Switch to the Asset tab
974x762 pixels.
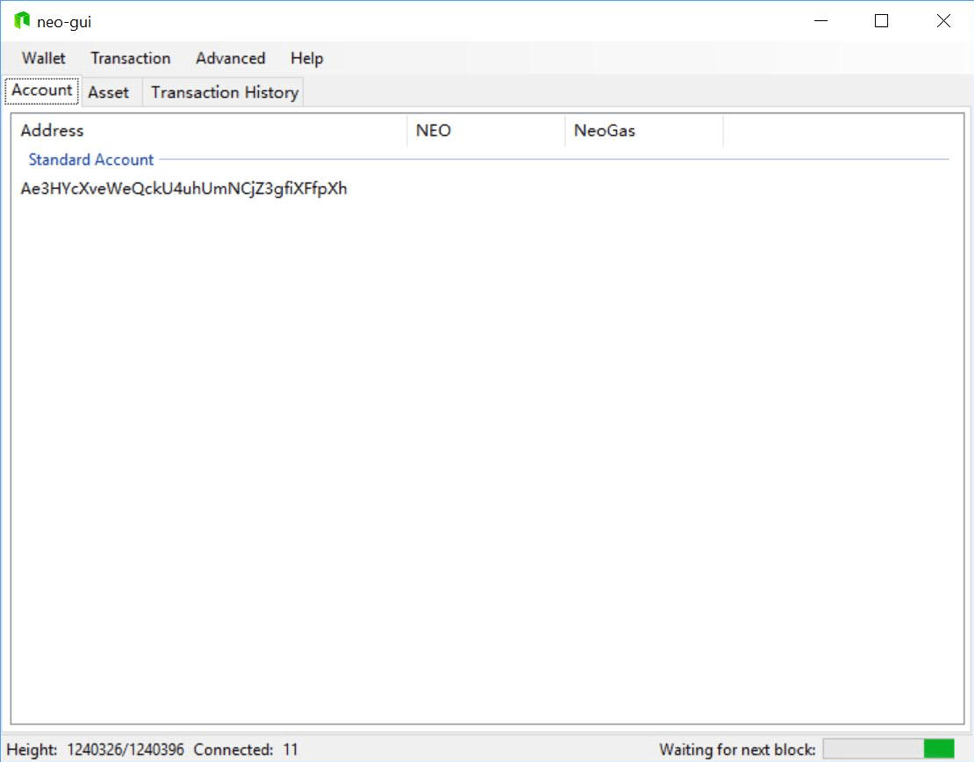pos(108,92)
